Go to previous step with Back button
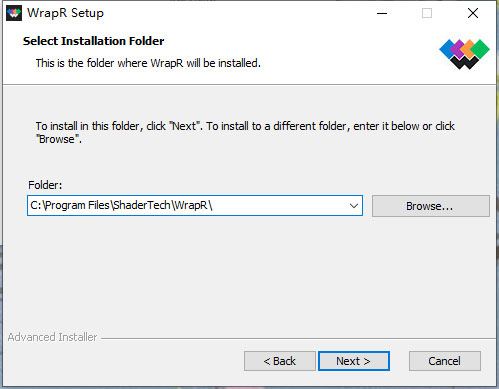Image resolution: width=499 pixels, height=389 pixels. click(x=280, y=361)
